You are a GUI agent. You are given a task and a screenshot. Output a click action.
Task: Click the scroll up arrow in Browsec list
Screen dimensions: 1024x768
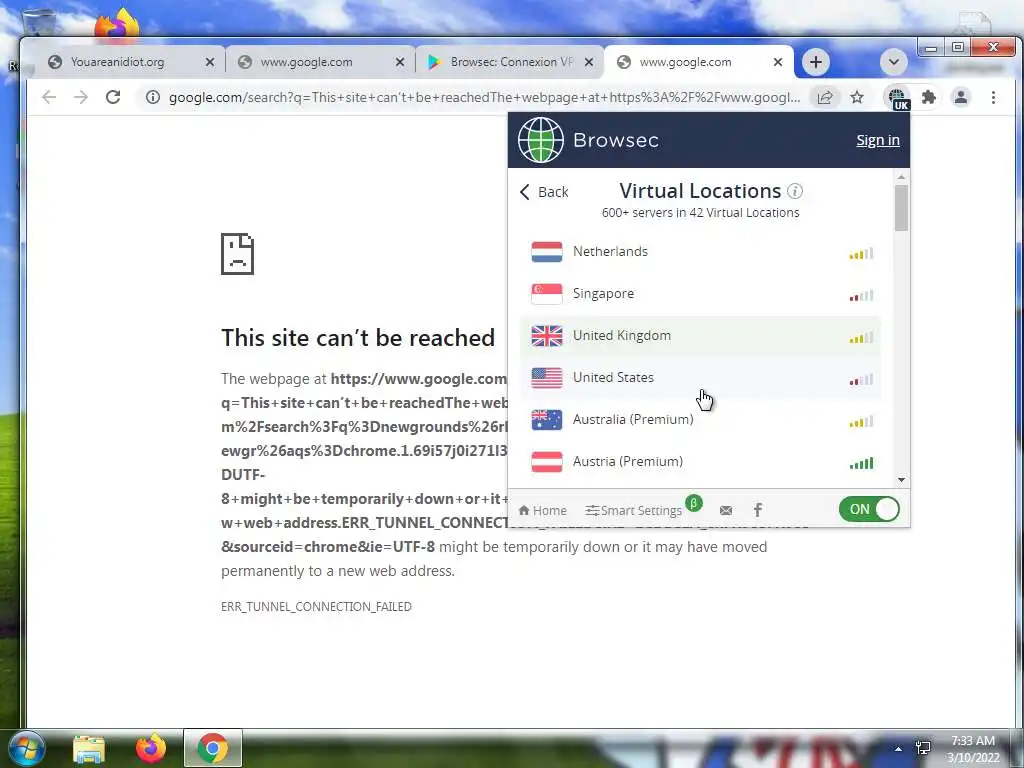(901, 177)
